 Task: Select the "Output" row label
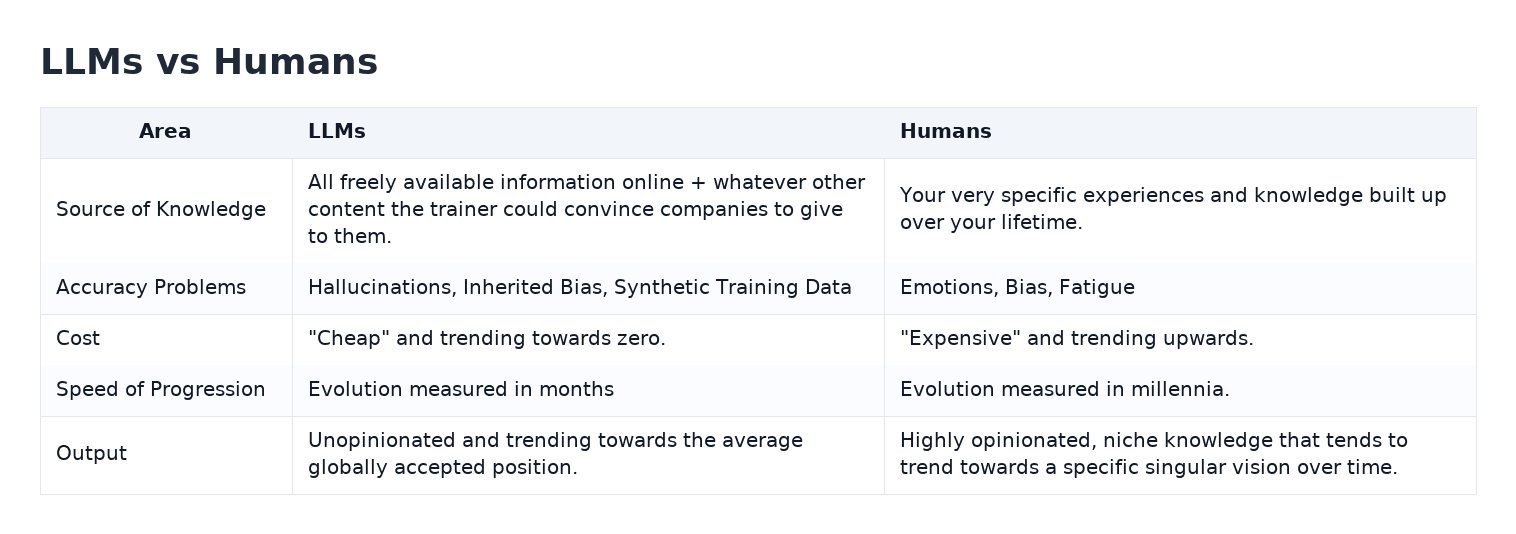tap(91, 454)
